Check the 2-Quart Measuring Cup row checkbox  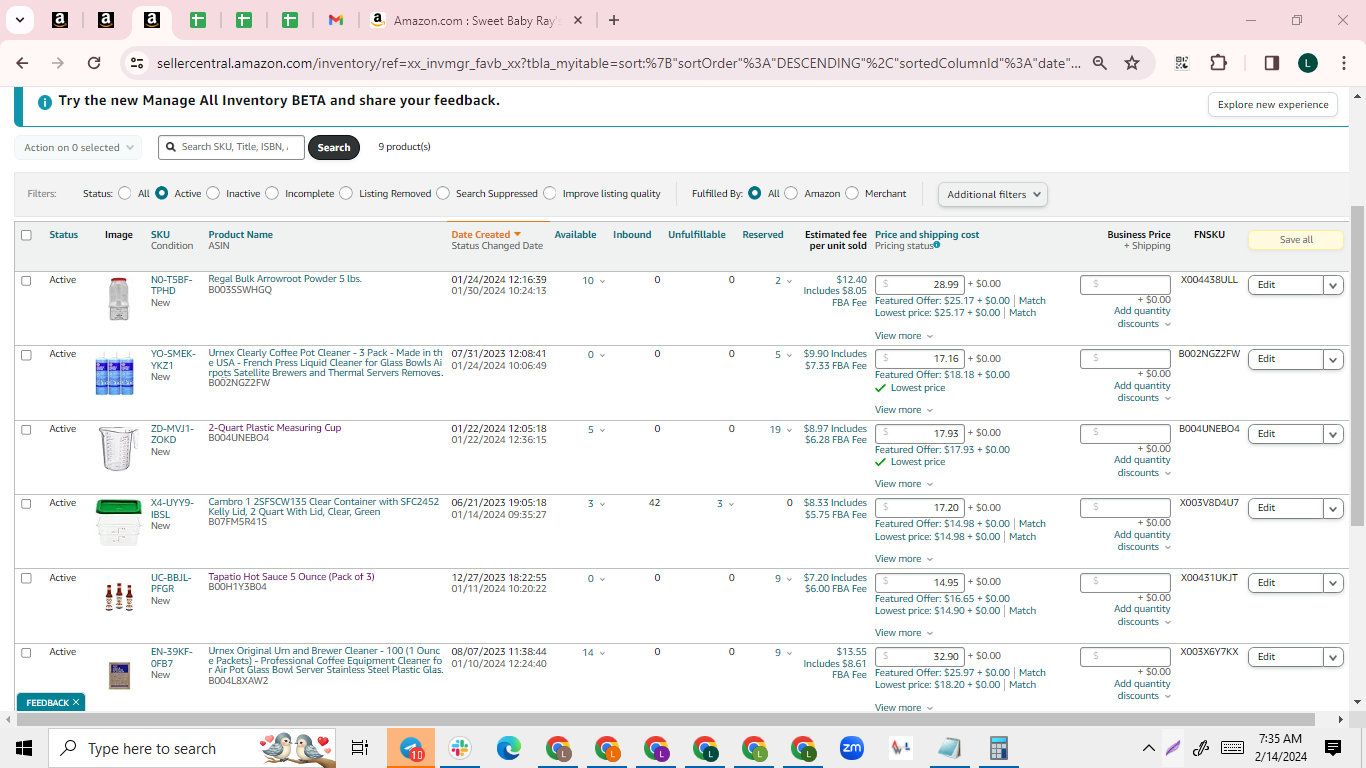(x=26, y=429)
